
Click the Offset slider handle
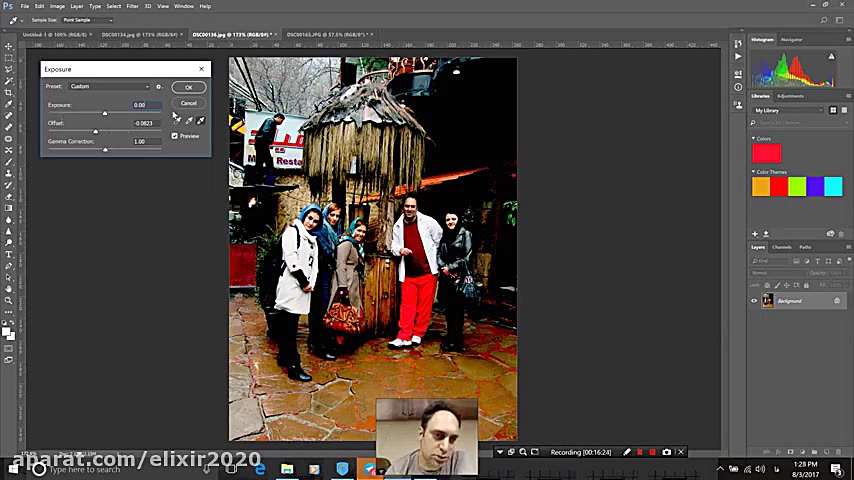(96, 131)
